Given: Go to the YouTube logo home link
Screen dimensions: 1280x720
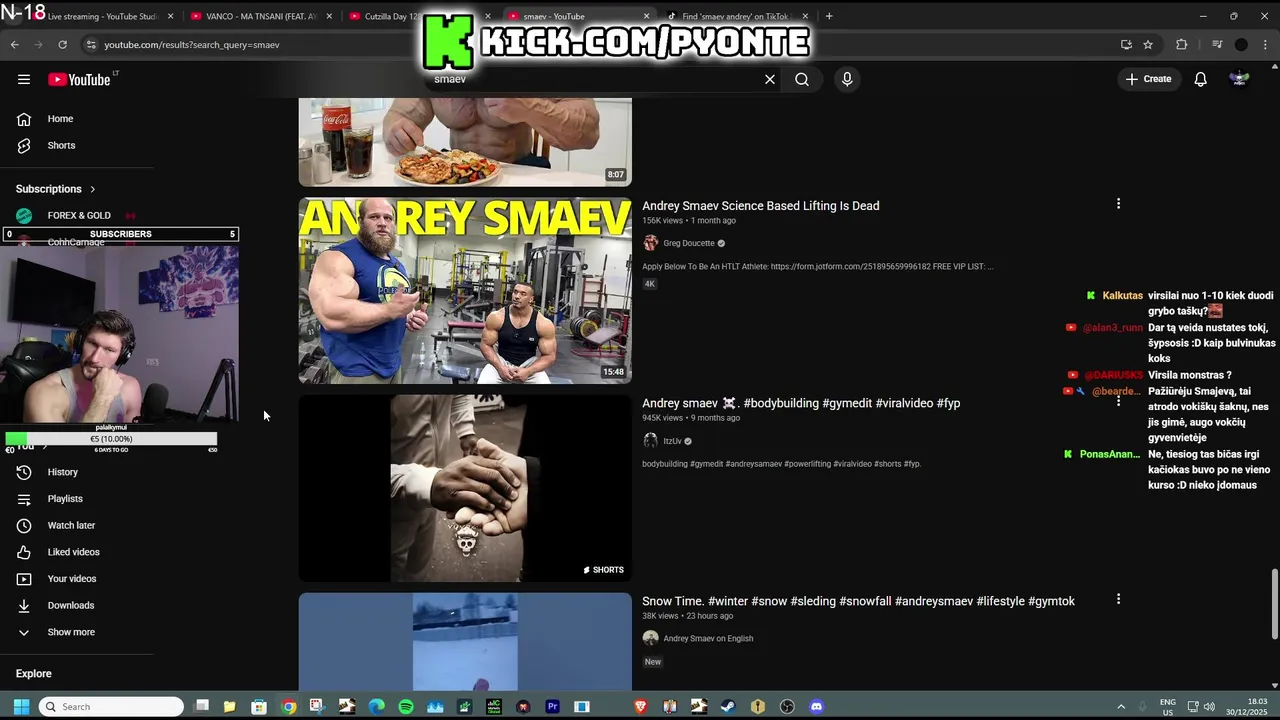Looking at the screenshot, I should pyautogui.click(x=79, y=79).
